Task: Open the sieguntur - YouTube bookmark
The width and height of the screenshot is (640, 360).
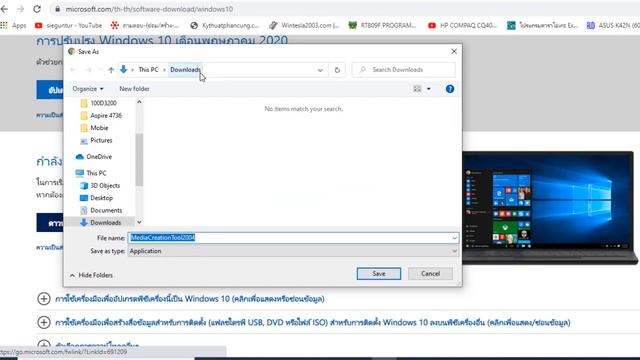Action: (69, 25)
